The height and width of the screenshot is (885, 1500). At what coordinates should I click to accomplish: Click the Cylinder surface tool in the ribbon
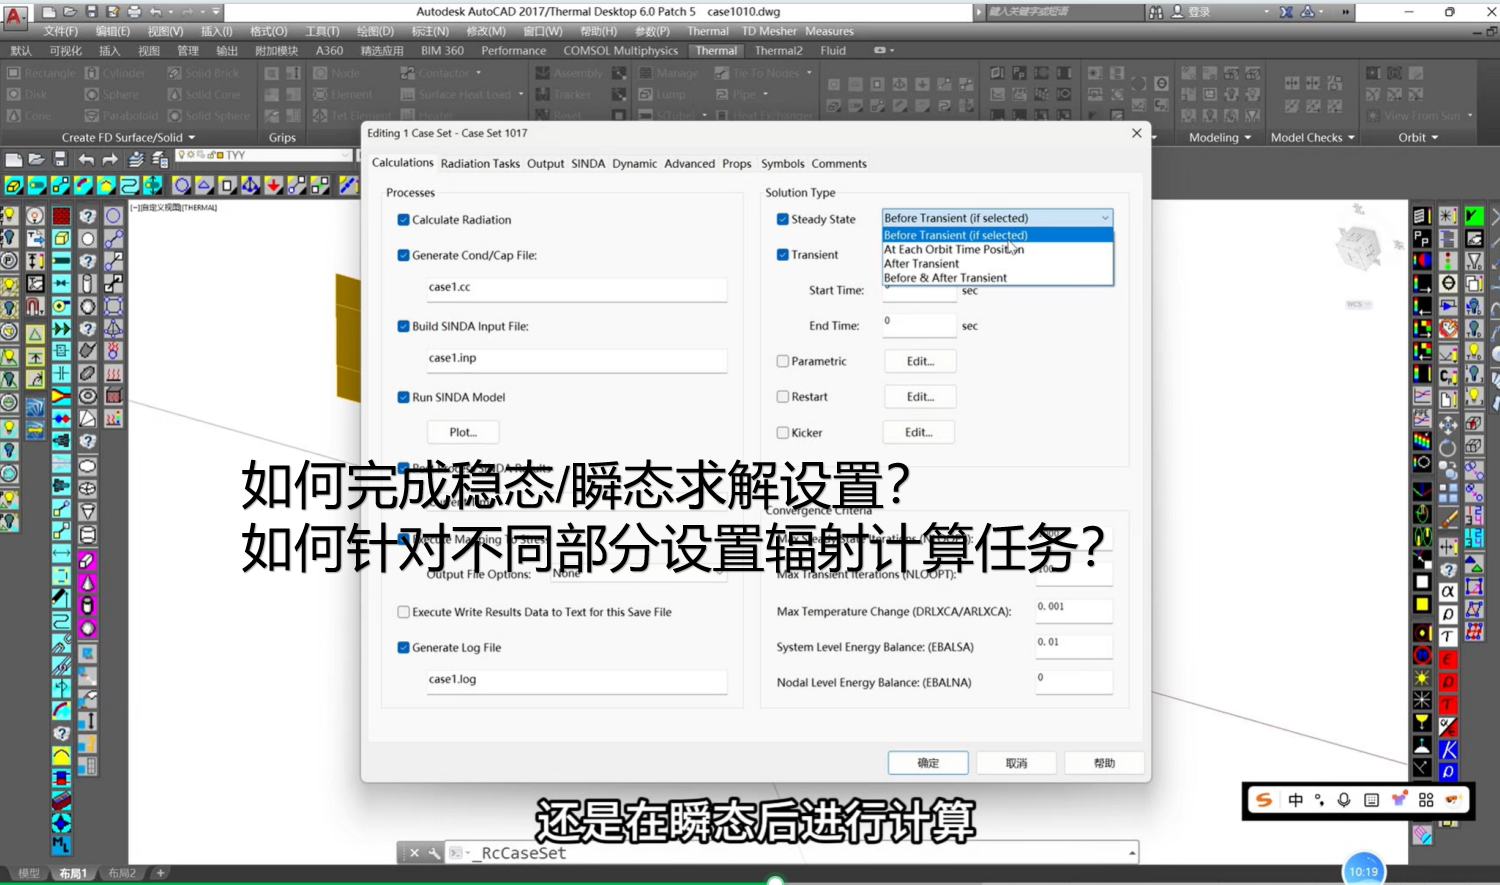click(116, 73)
